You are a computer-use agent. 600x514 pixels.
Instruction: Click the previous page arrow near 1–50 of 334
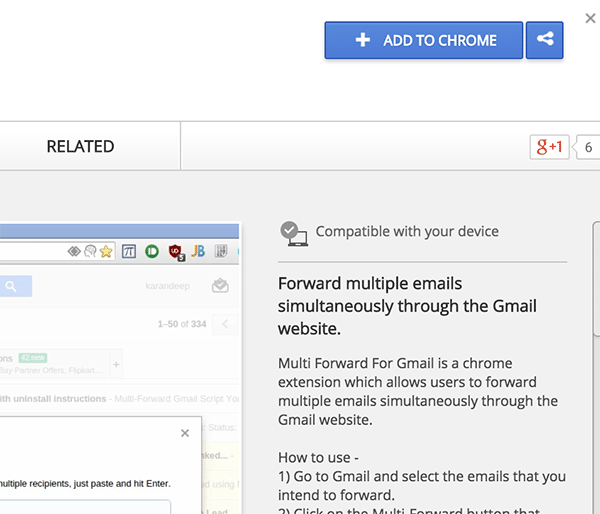[226, 324]
